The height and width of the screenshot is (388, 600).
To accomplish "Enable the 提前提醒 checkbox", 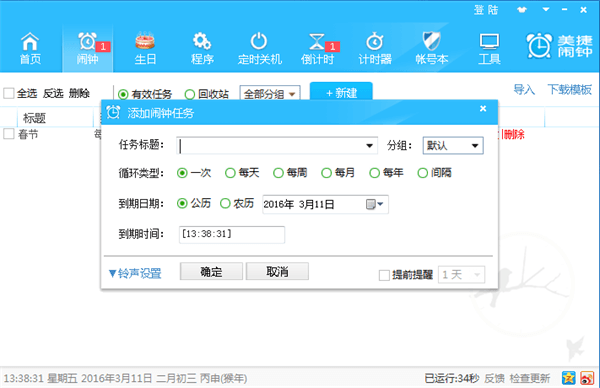I will point(384,275).
